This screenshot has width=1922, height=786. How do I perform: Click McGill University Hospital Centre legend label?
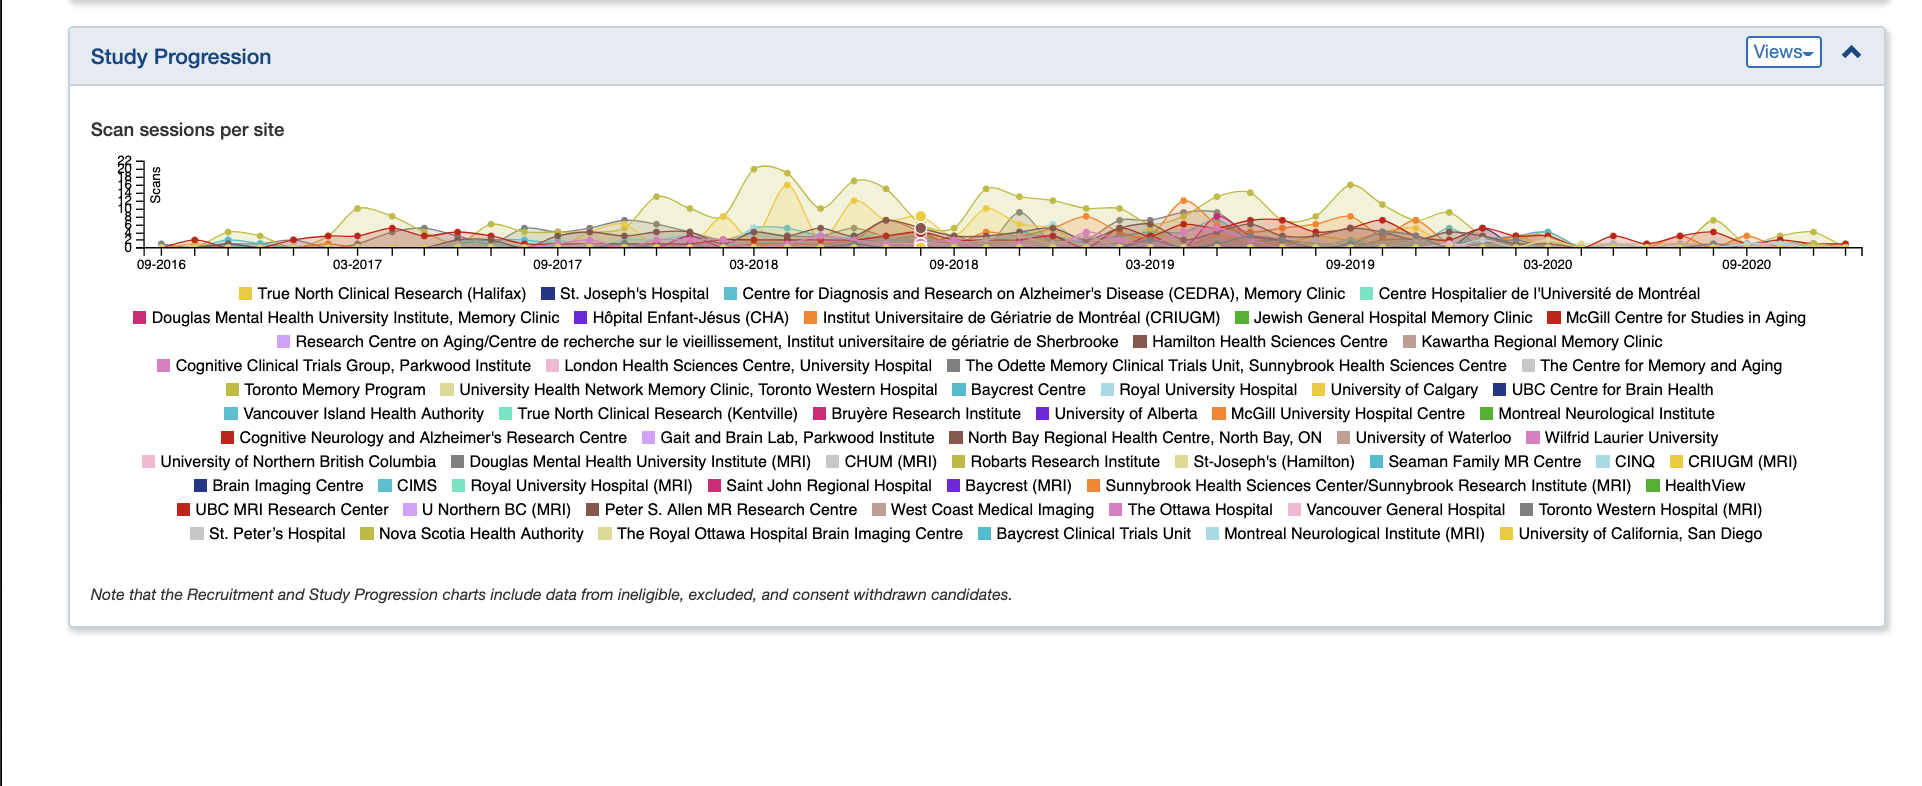tap(1347, 414)
